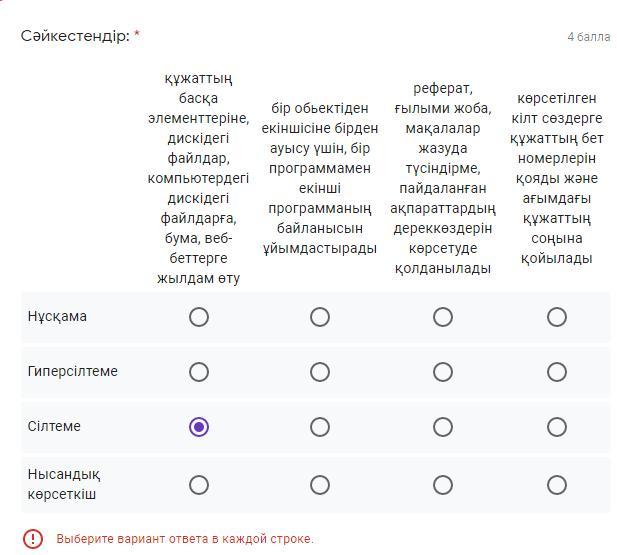
Task: Select Сілтеме radio in third column
Action: pyautogui.click(x=442, y=427)
